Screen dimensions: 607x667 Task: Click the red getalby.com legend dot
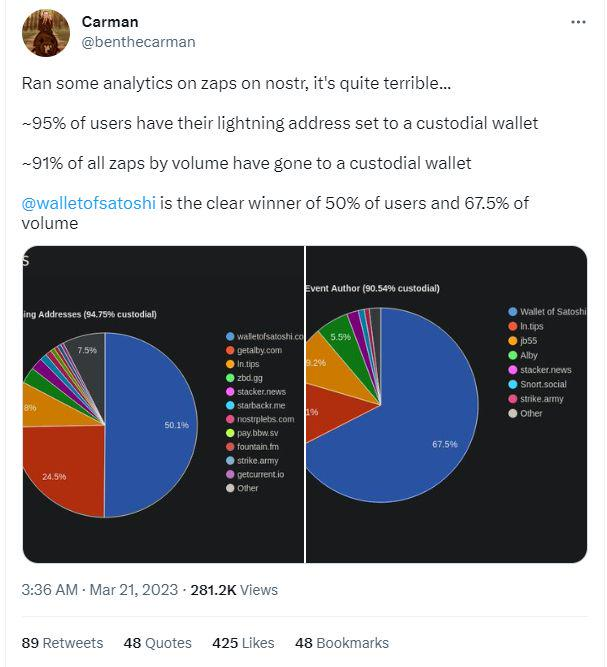point(230,350)
